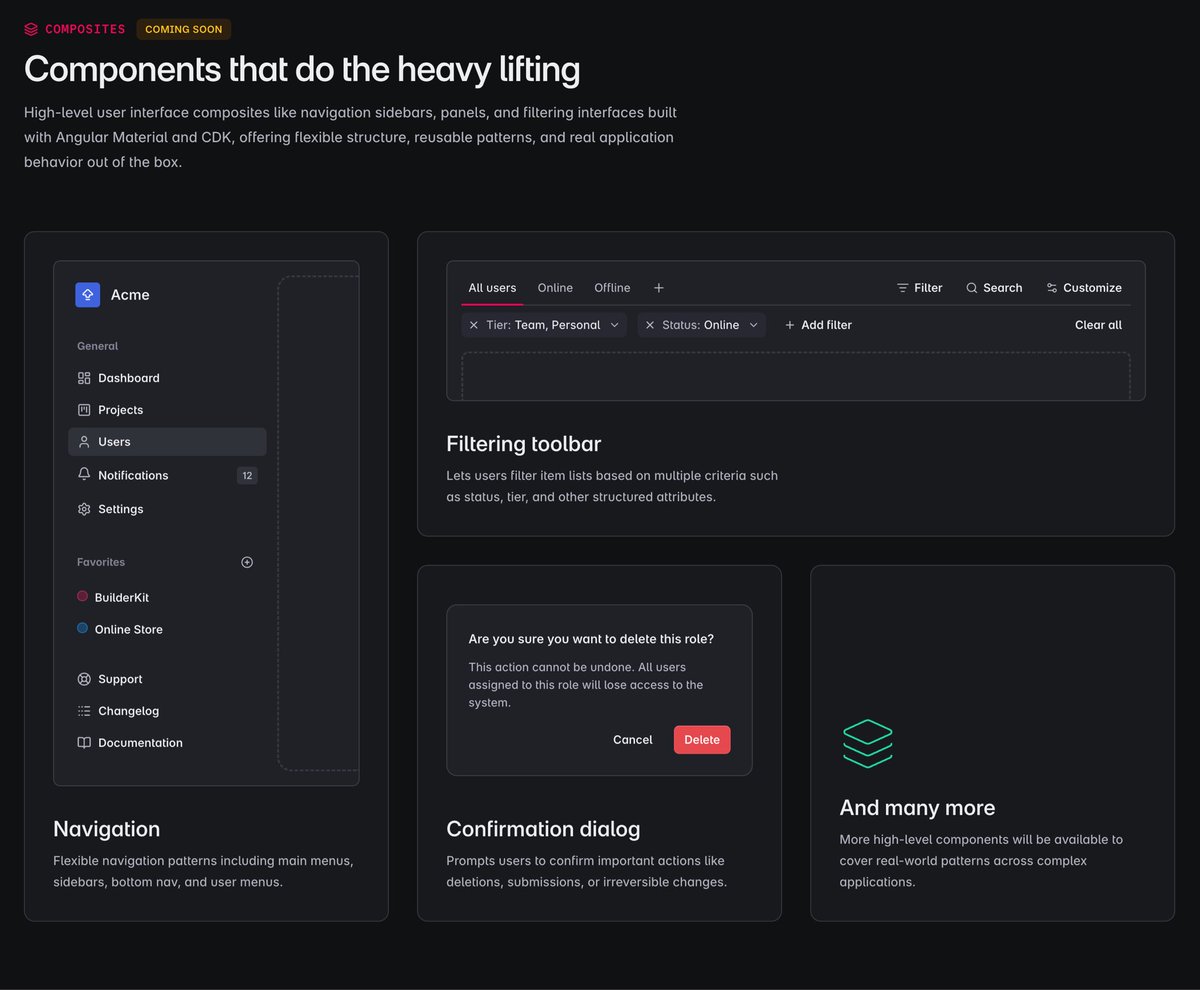Click the Composites layers icon in header
This screenshot has width=1200, height=990.
[31, 29]
